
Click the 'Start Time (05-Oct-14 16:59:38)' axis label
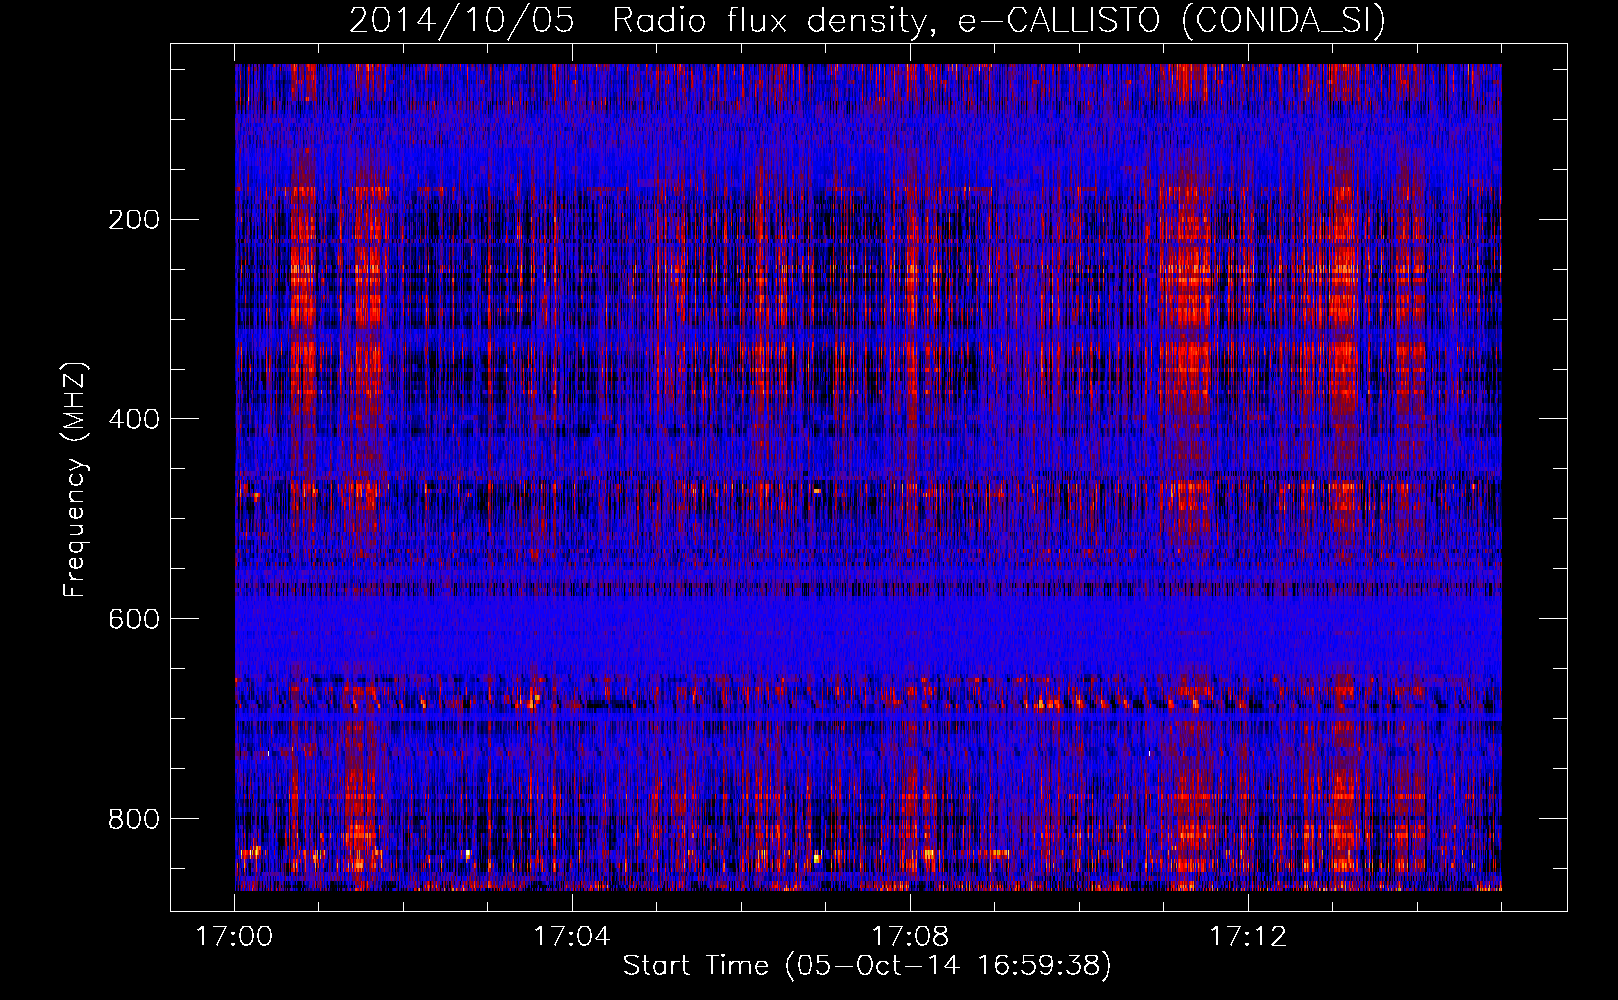(867, 966)
